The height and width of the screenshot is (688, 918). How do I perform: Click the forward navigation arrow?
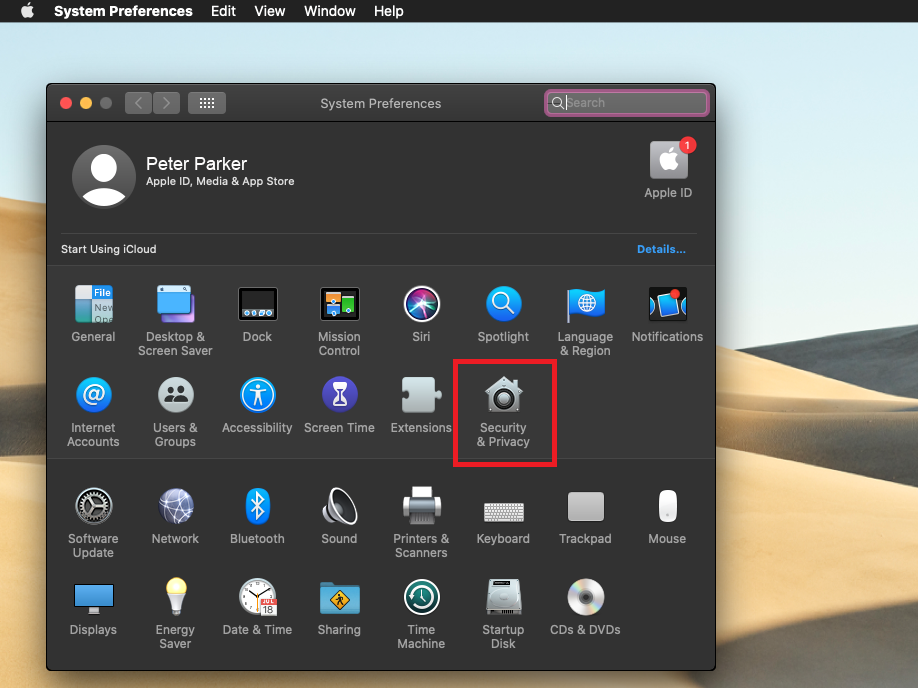click(166, 103)
